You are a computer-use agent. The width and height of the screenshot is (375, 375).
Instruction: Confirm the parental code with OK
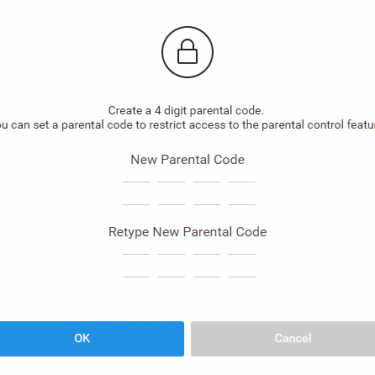92,339
